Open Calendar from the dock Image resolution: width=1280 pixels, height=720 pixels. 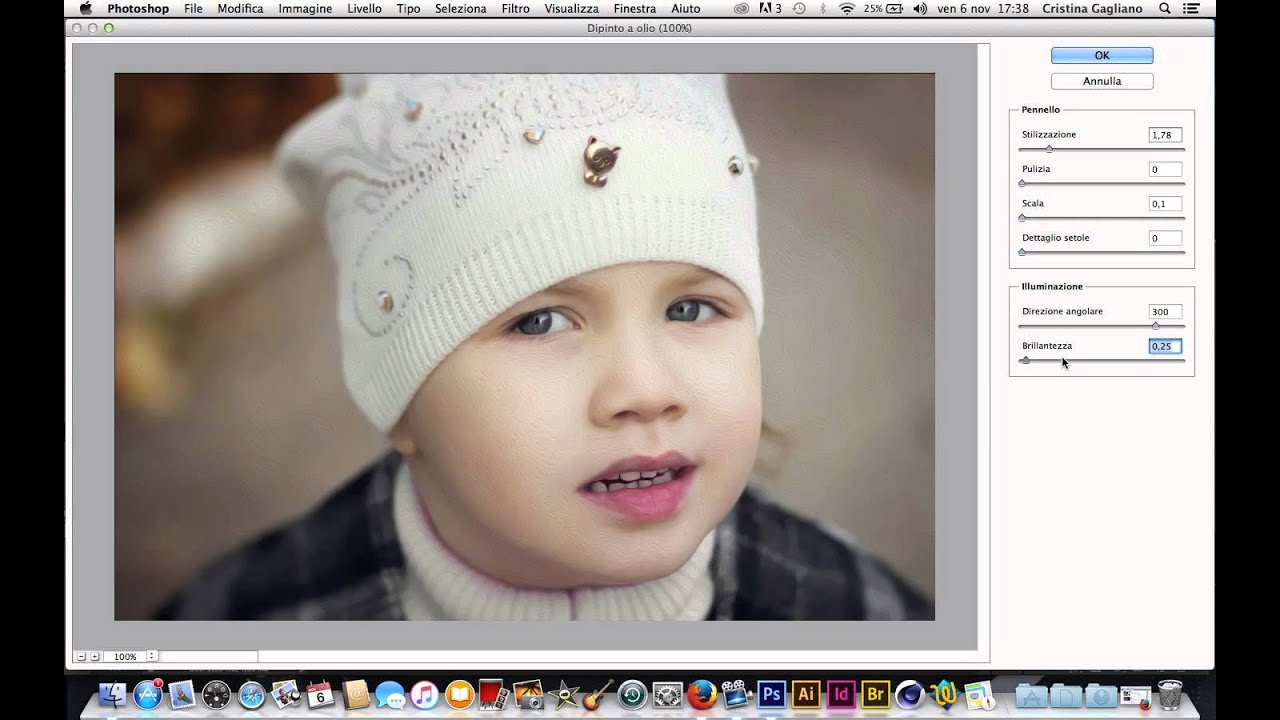click(320, 694)
